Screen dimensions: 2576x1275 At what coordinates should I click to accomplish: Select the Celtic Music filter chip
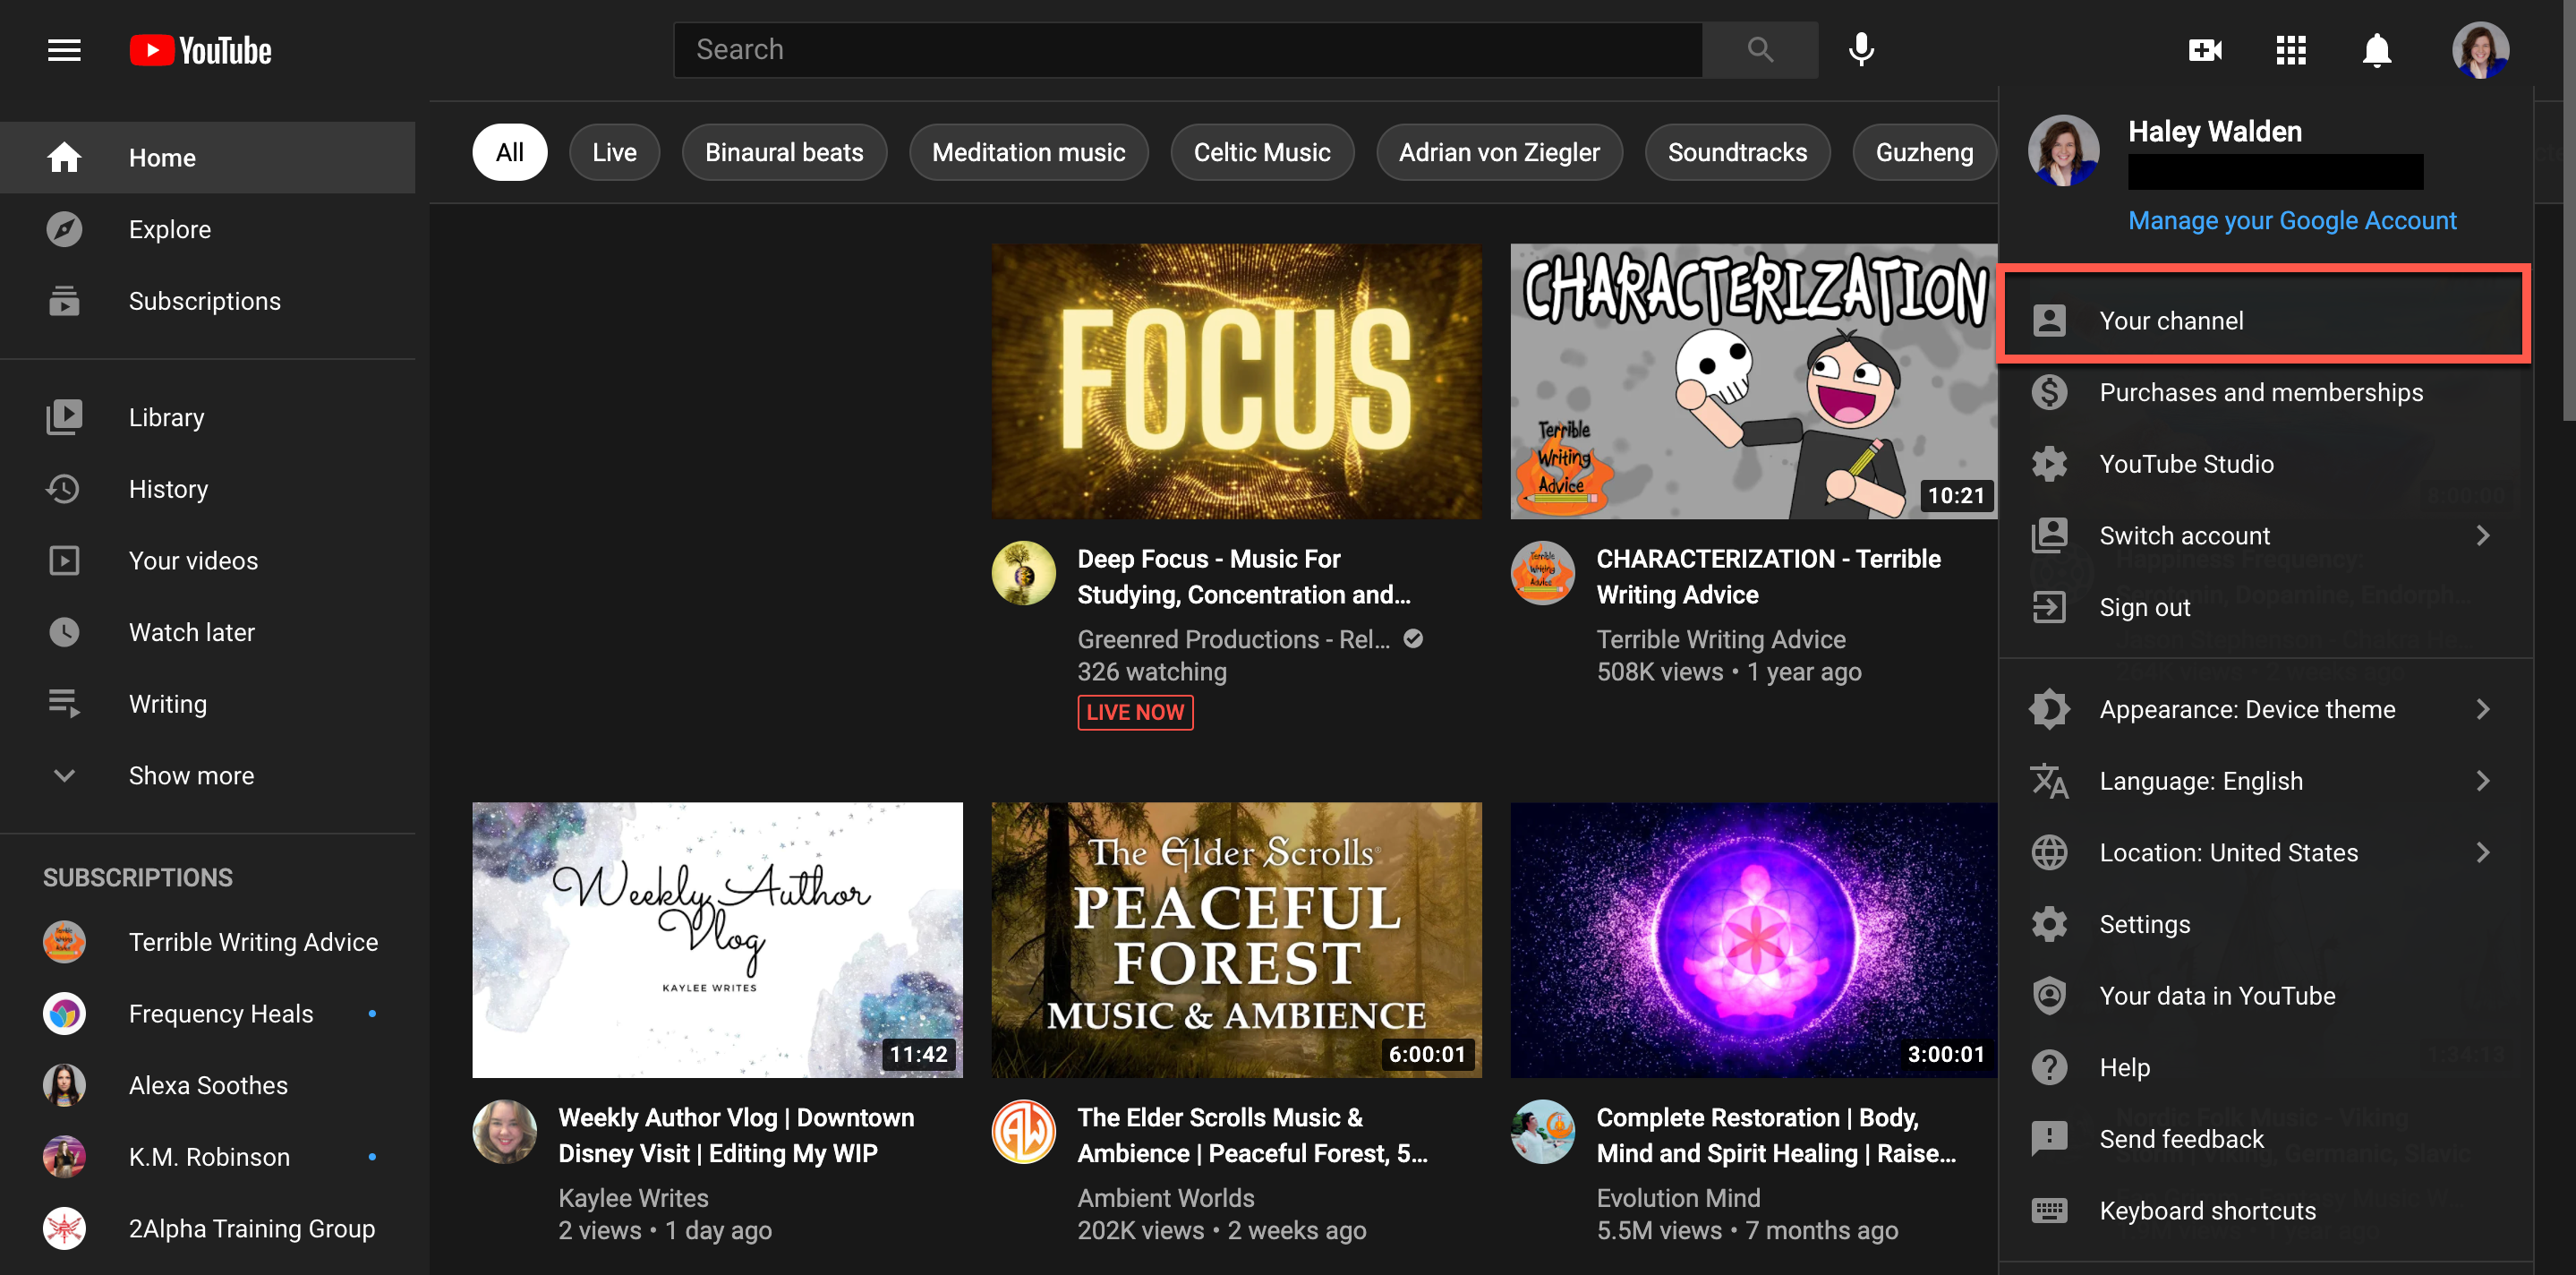pos(1261,152)
